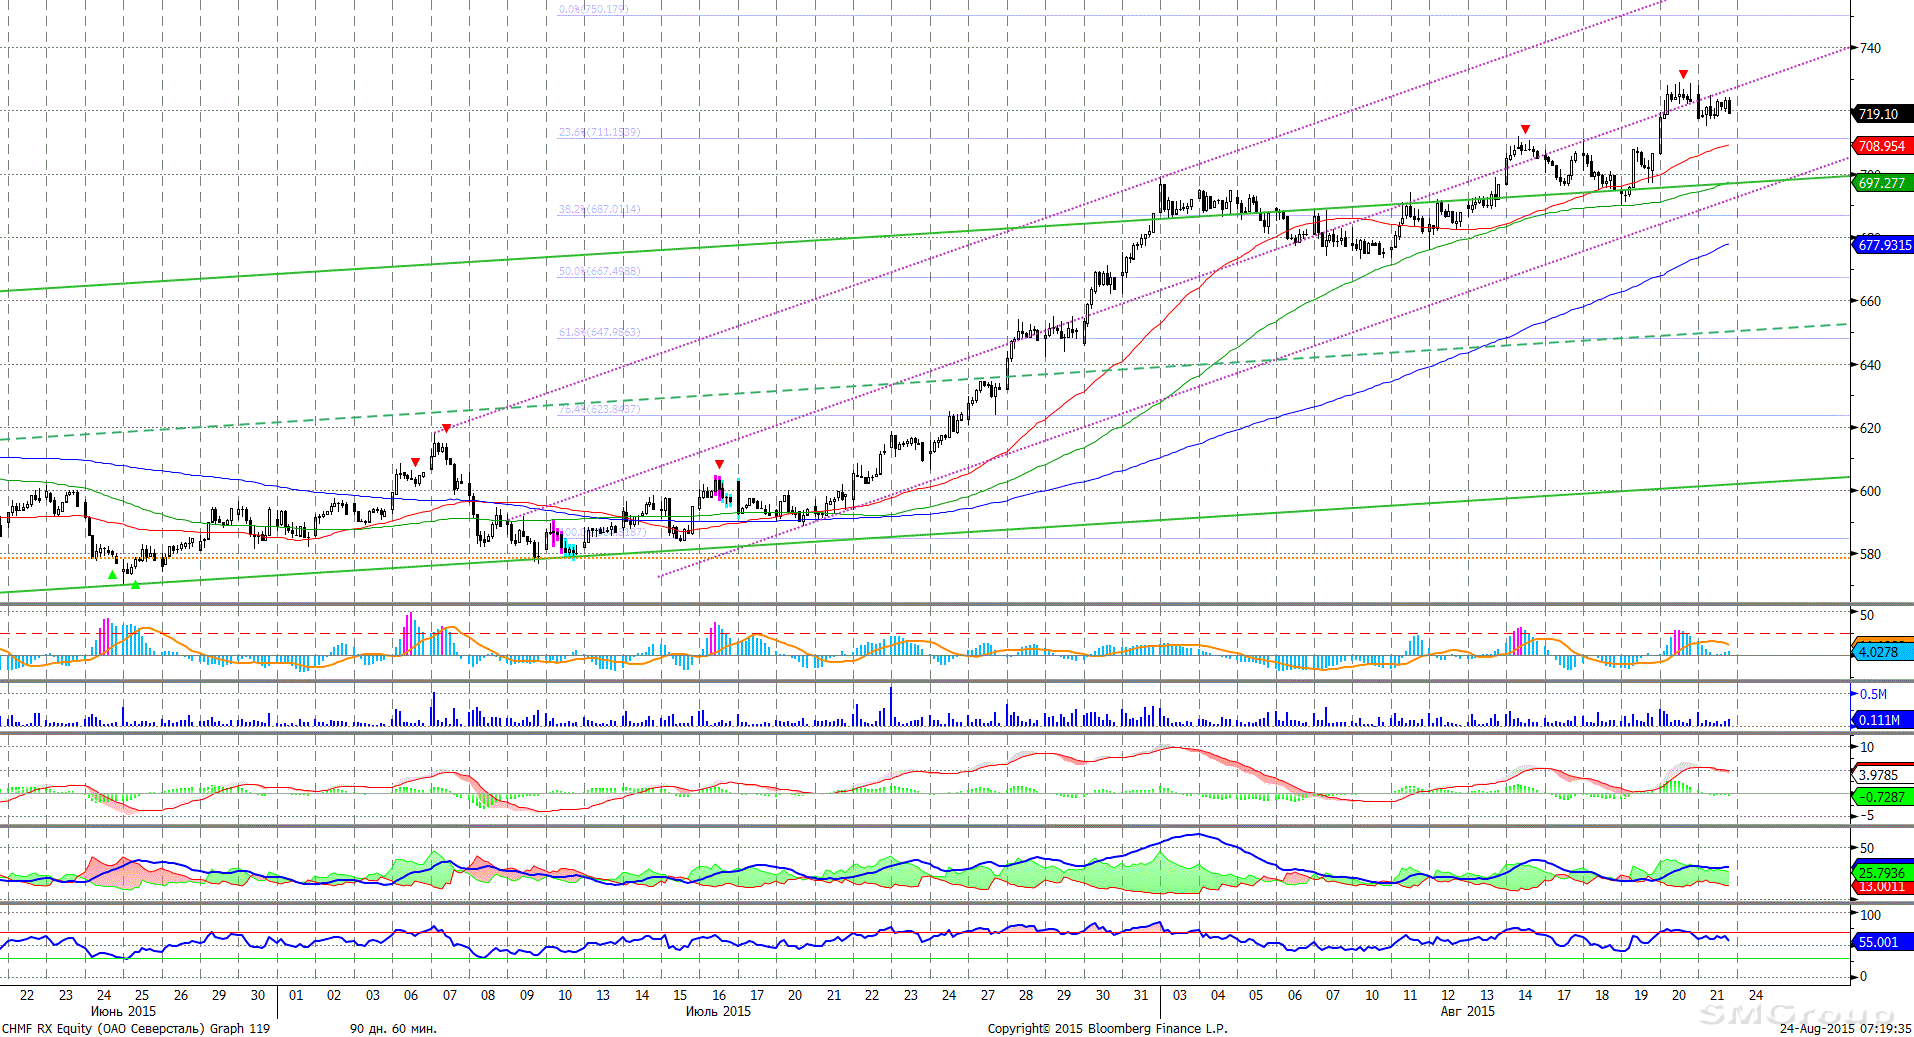Click the 24-Aug-2015 07:19:35 timestamp

1845,1028
